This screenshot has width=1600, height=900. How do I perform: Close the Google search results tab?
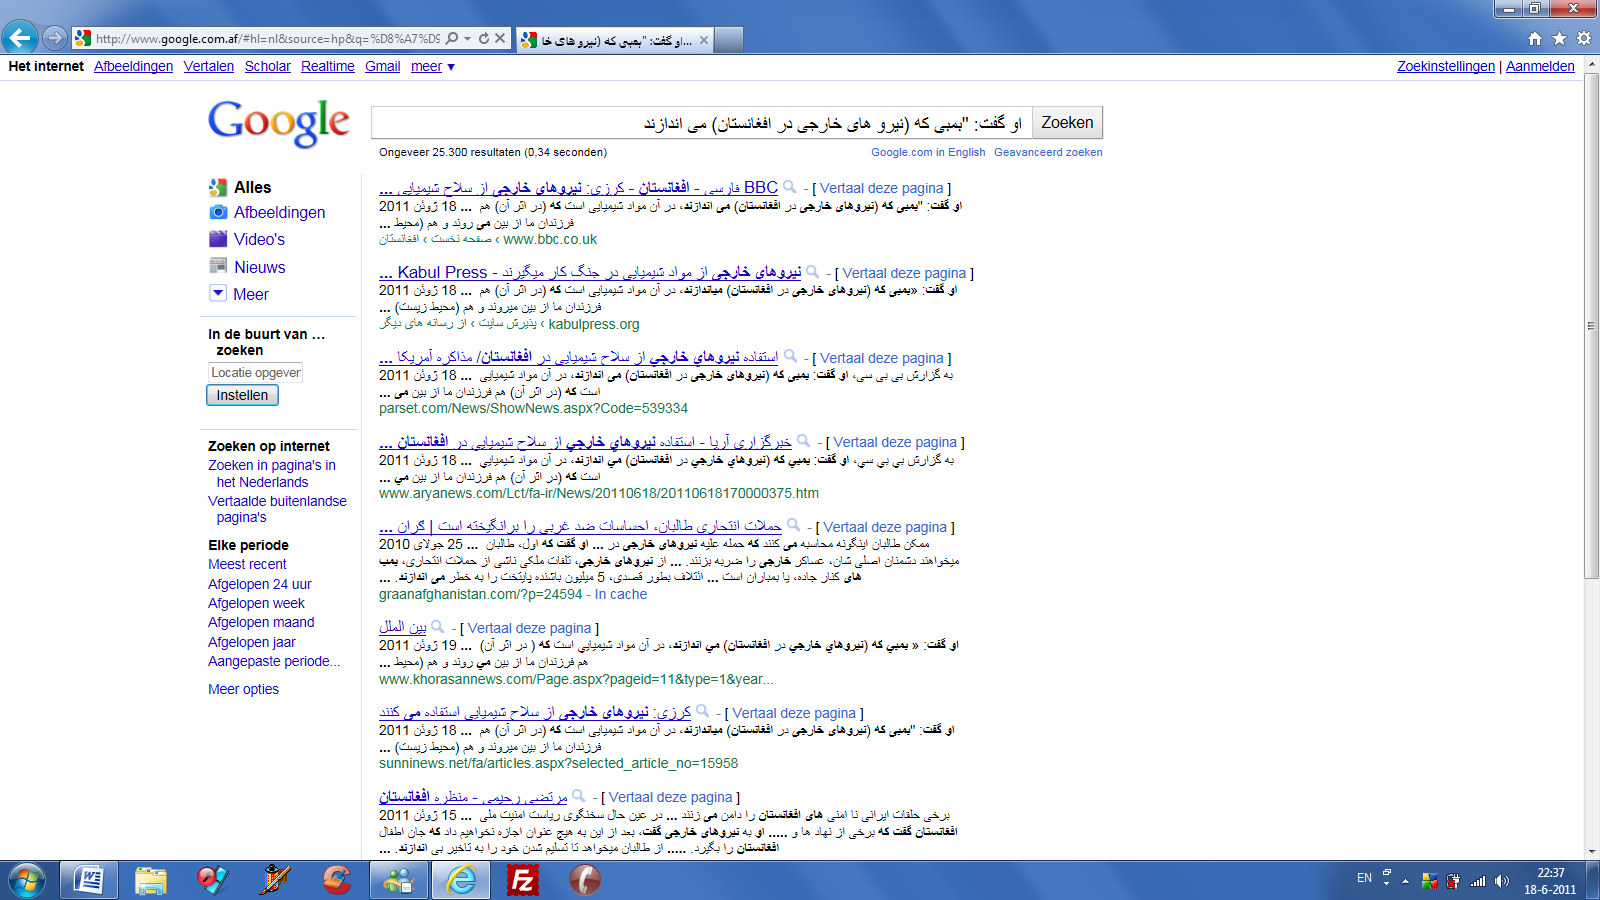704,40
